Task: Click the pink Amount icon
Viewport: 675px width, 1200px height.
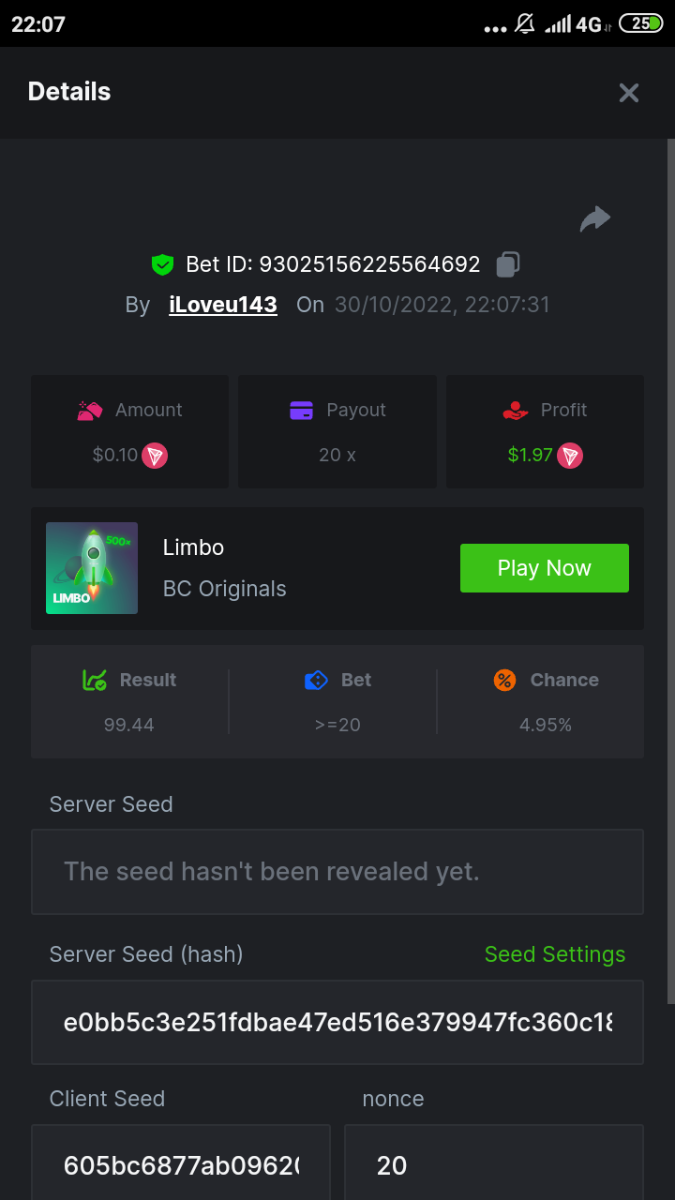Action: (91, 410)
